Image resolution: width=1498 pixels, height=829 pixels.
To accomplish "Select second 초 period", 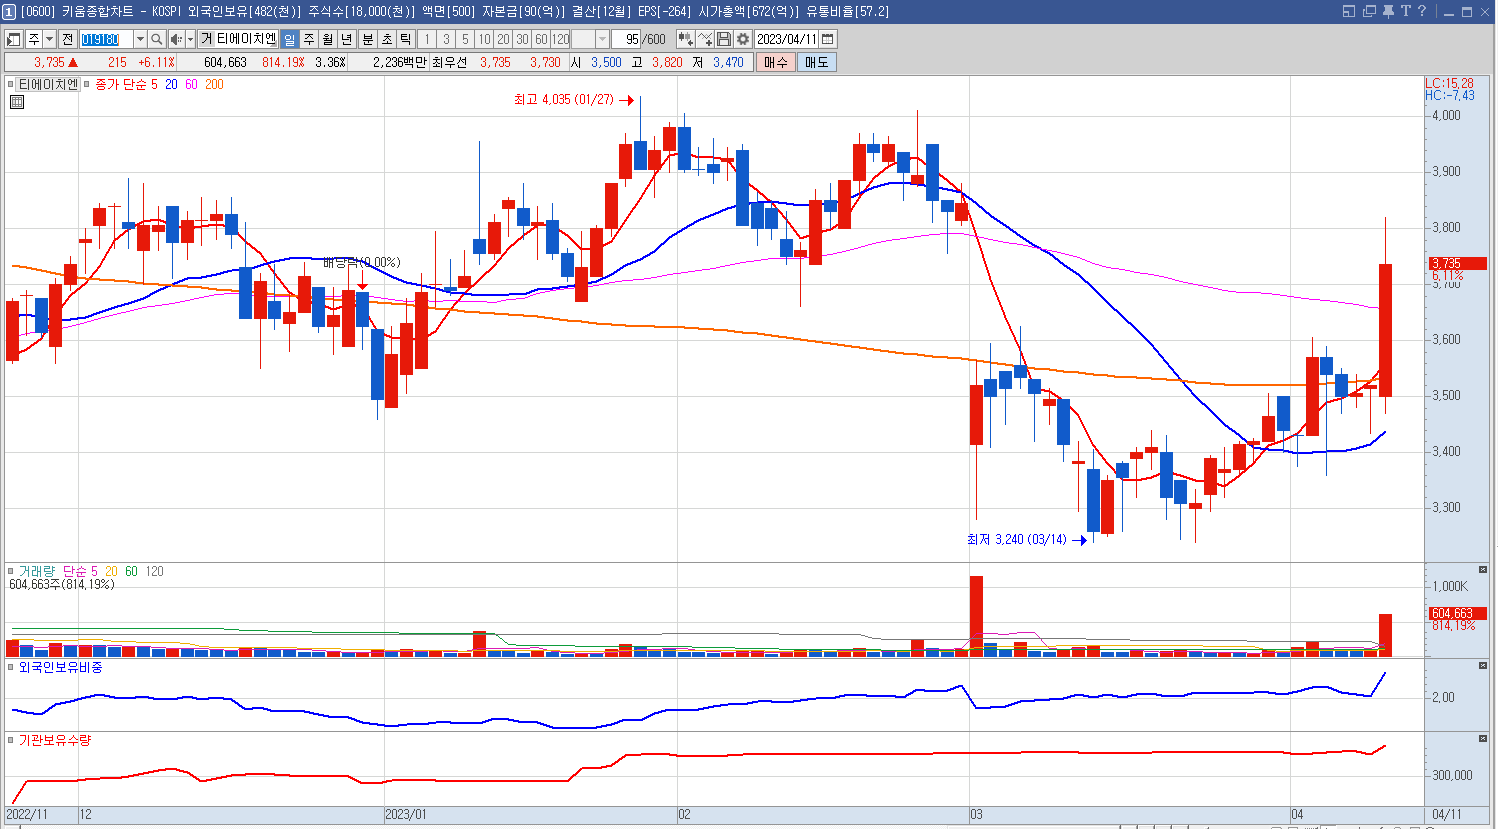I will (387, 39).
